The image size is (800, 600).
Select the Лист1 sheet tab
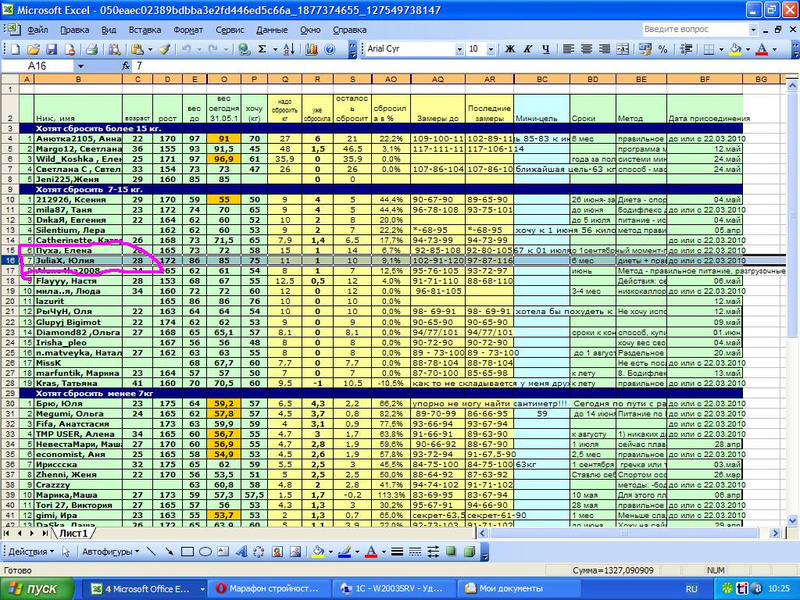pos(72,534)
